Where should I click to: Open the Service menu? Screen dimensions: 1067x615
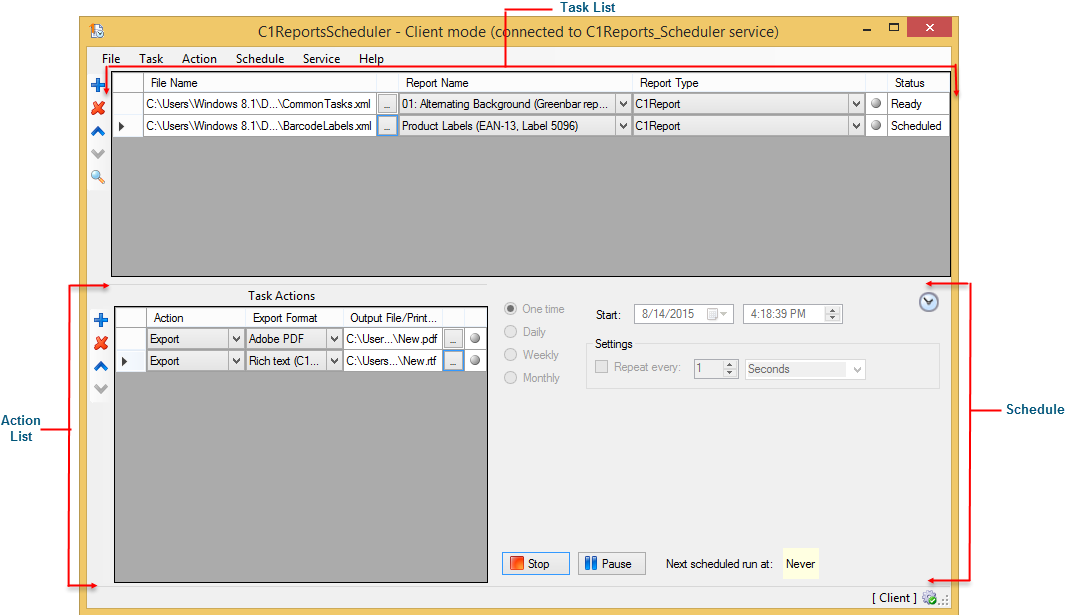coord(321,59)
